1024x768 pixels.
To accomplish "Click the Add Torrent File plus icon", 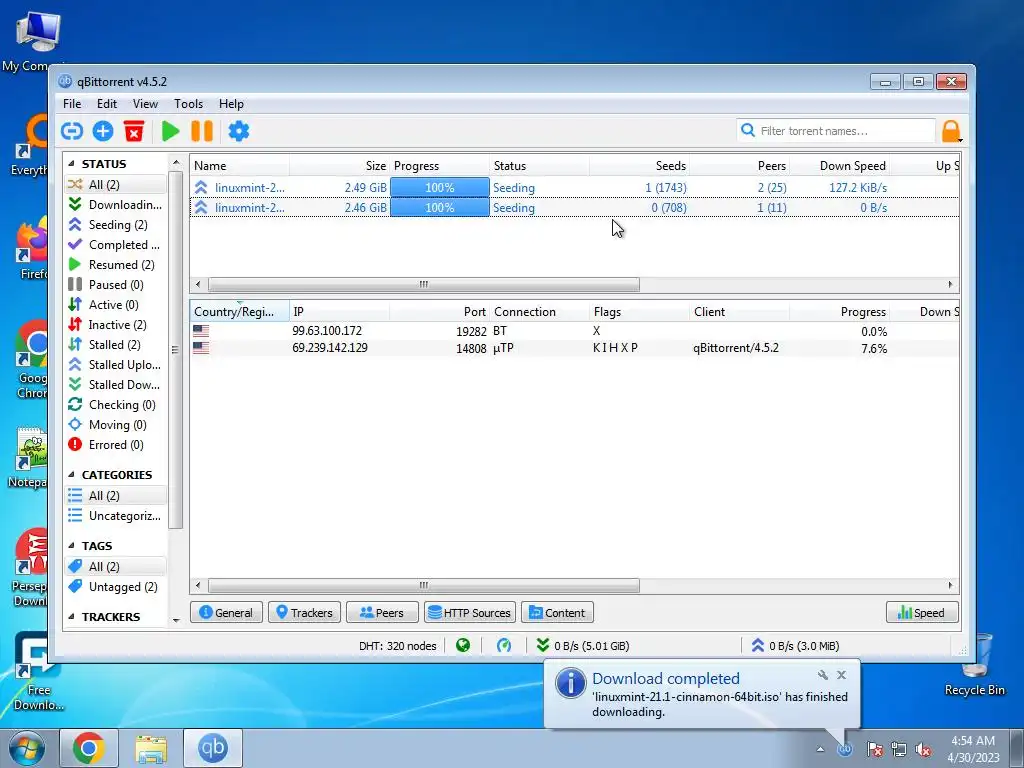I will pyautogui.click(x=103, y=131).
